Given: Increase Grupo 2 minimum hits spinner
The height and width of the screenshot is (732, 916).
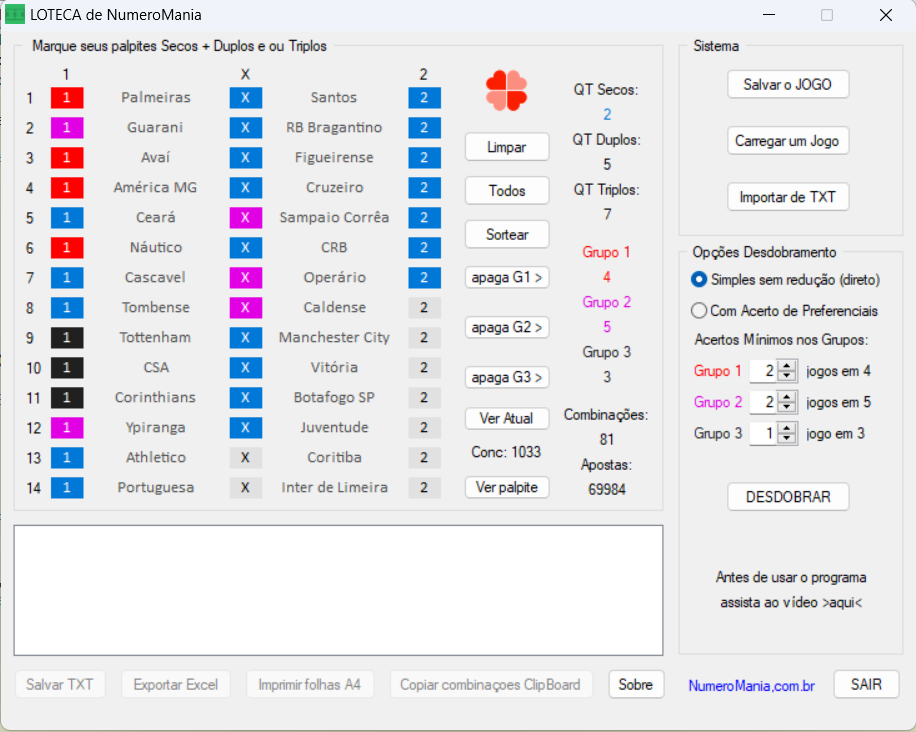Looking at the screenshot, I should 787,397.
